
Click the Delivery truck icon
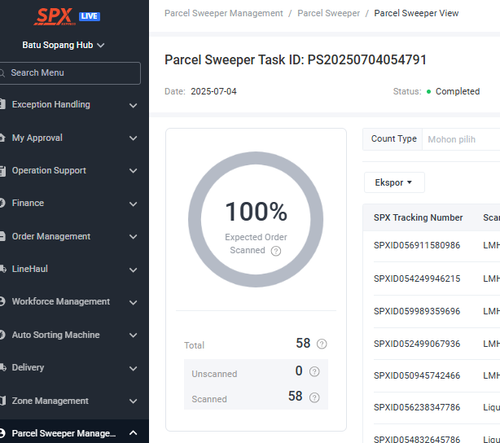[3, 367]
